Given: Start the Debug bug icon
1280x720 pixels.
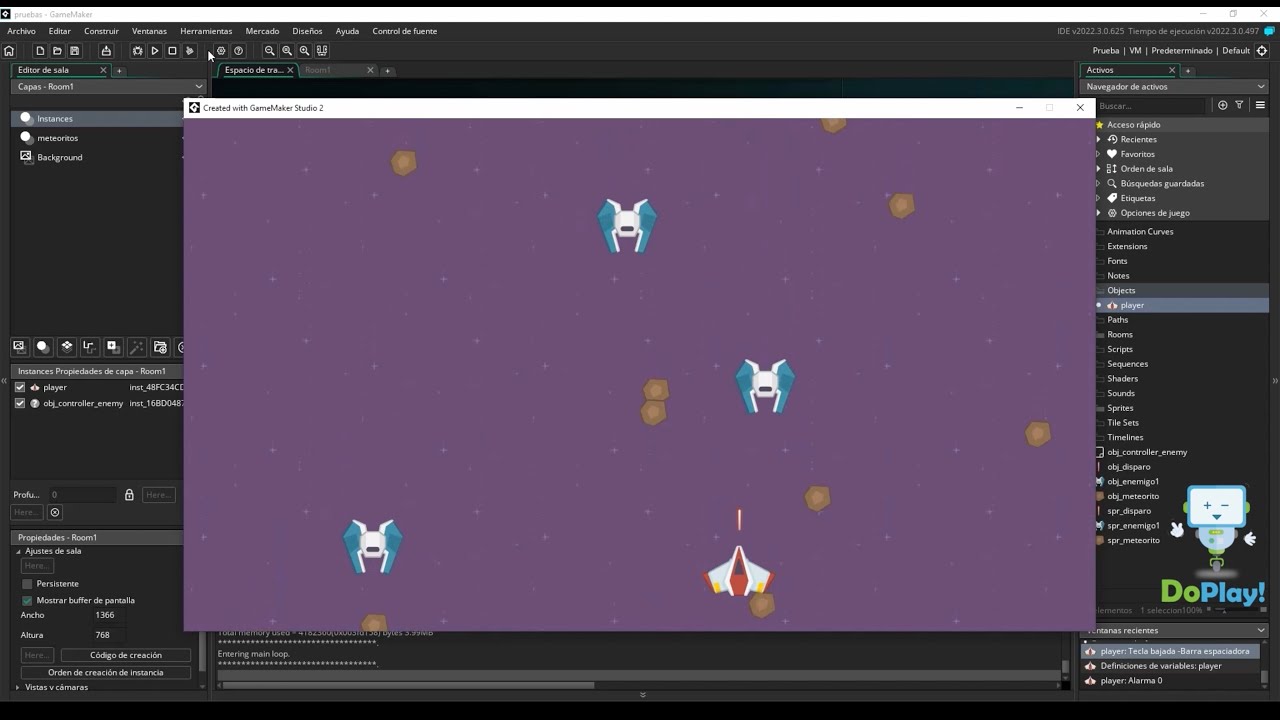Looking at the screenshot, I should tap(138, 51).
